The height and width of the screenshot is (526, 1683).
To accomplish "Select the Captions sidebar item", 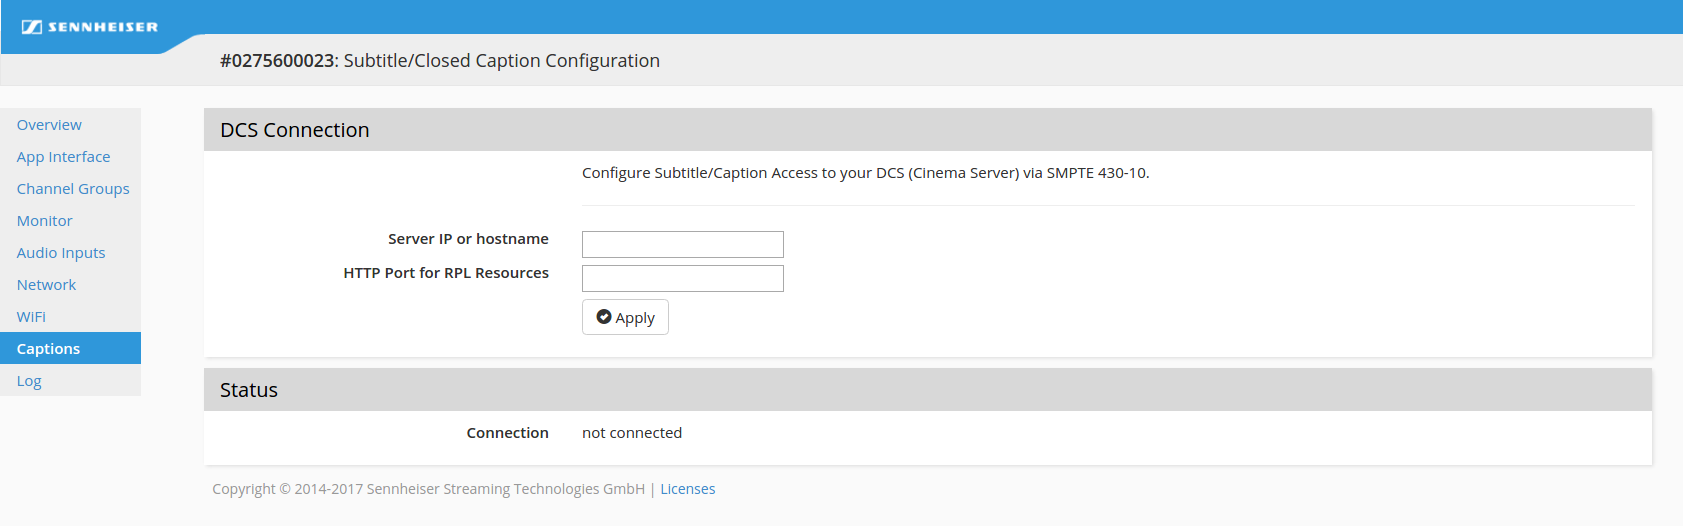I will click(x=48, y=349).
